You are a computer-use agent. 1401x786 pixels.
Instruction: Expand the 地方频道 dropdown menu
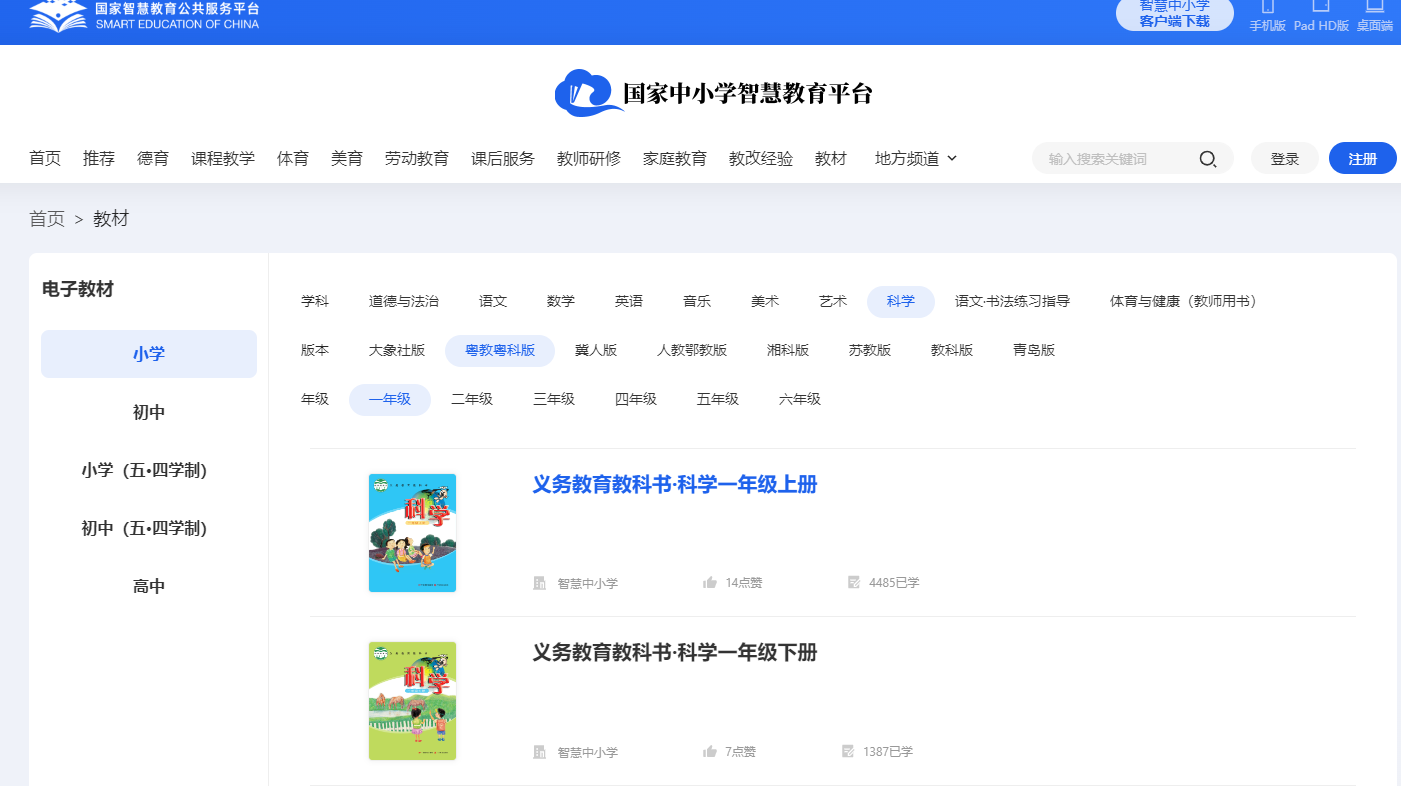pos(915,158)
